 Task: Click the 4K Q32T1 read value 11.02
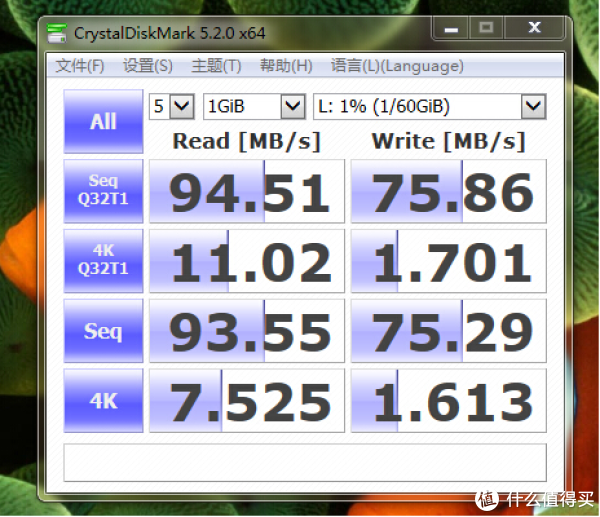(247, 261)
